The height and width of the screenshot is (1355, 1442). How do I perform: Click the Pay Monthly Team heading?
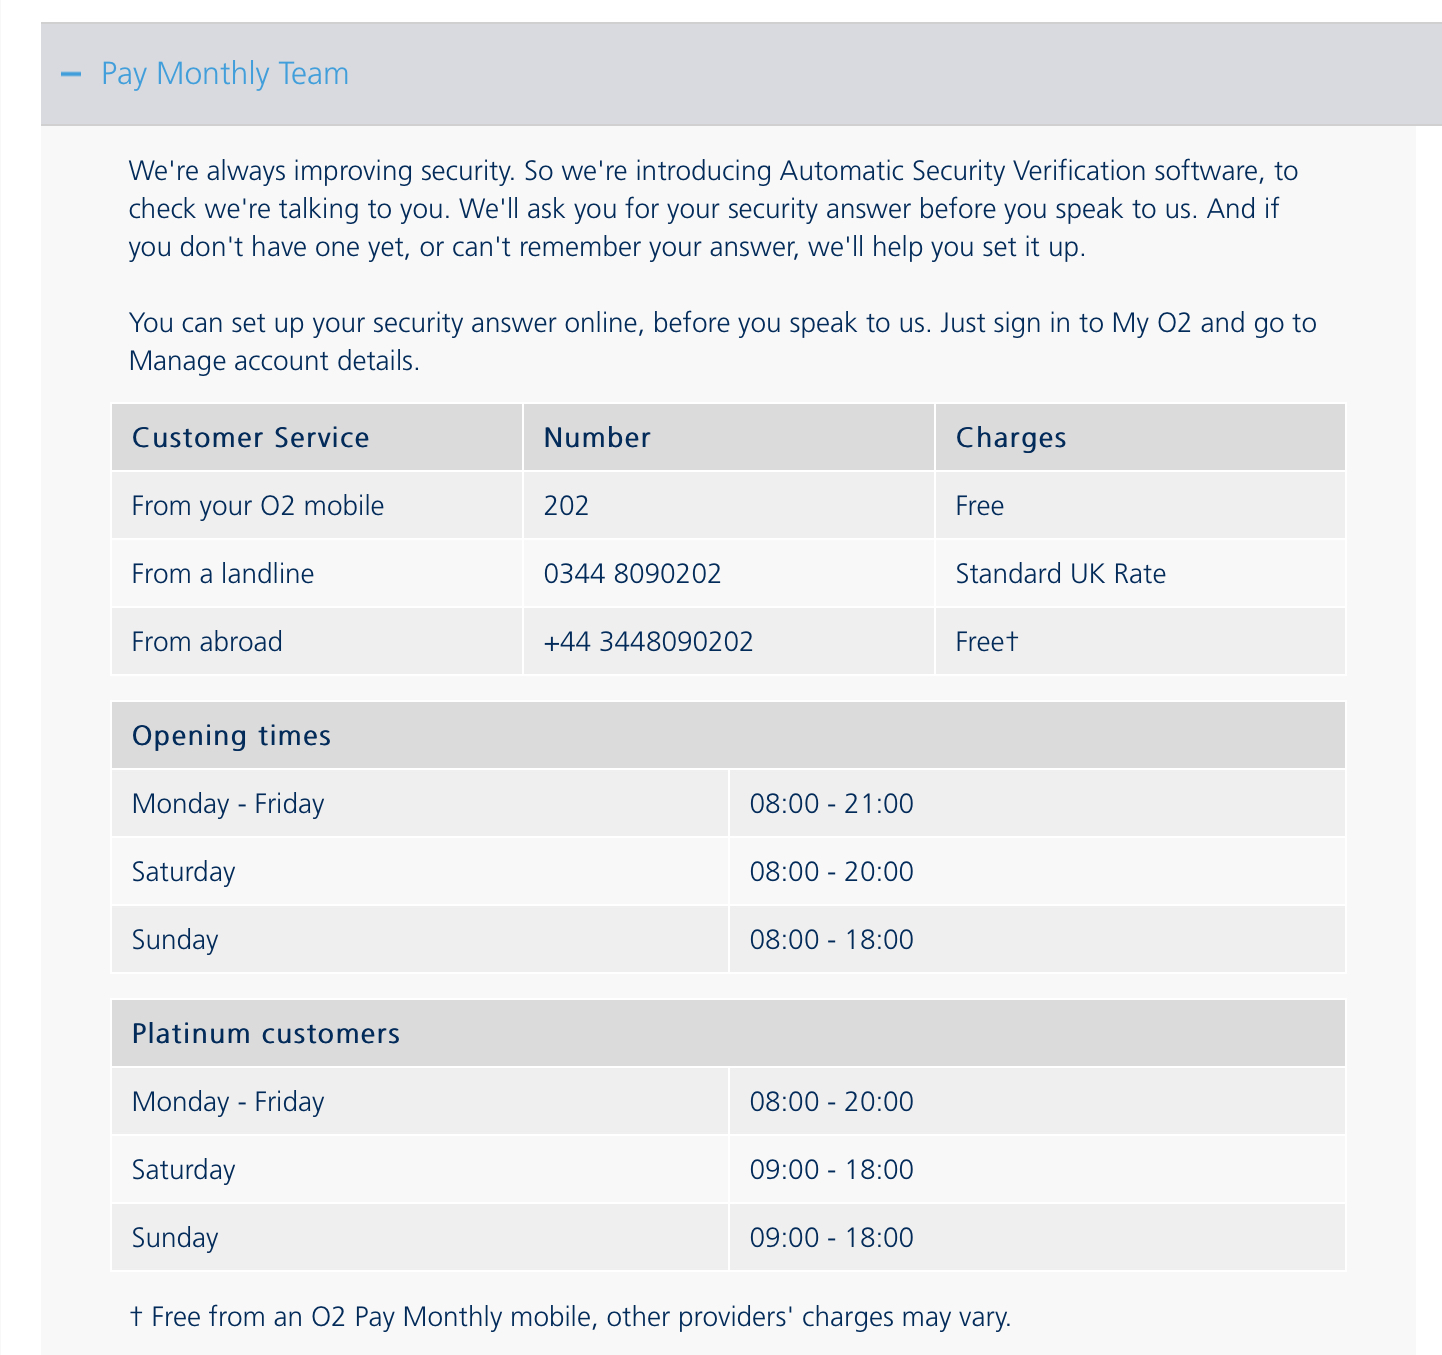coord(225,74)
